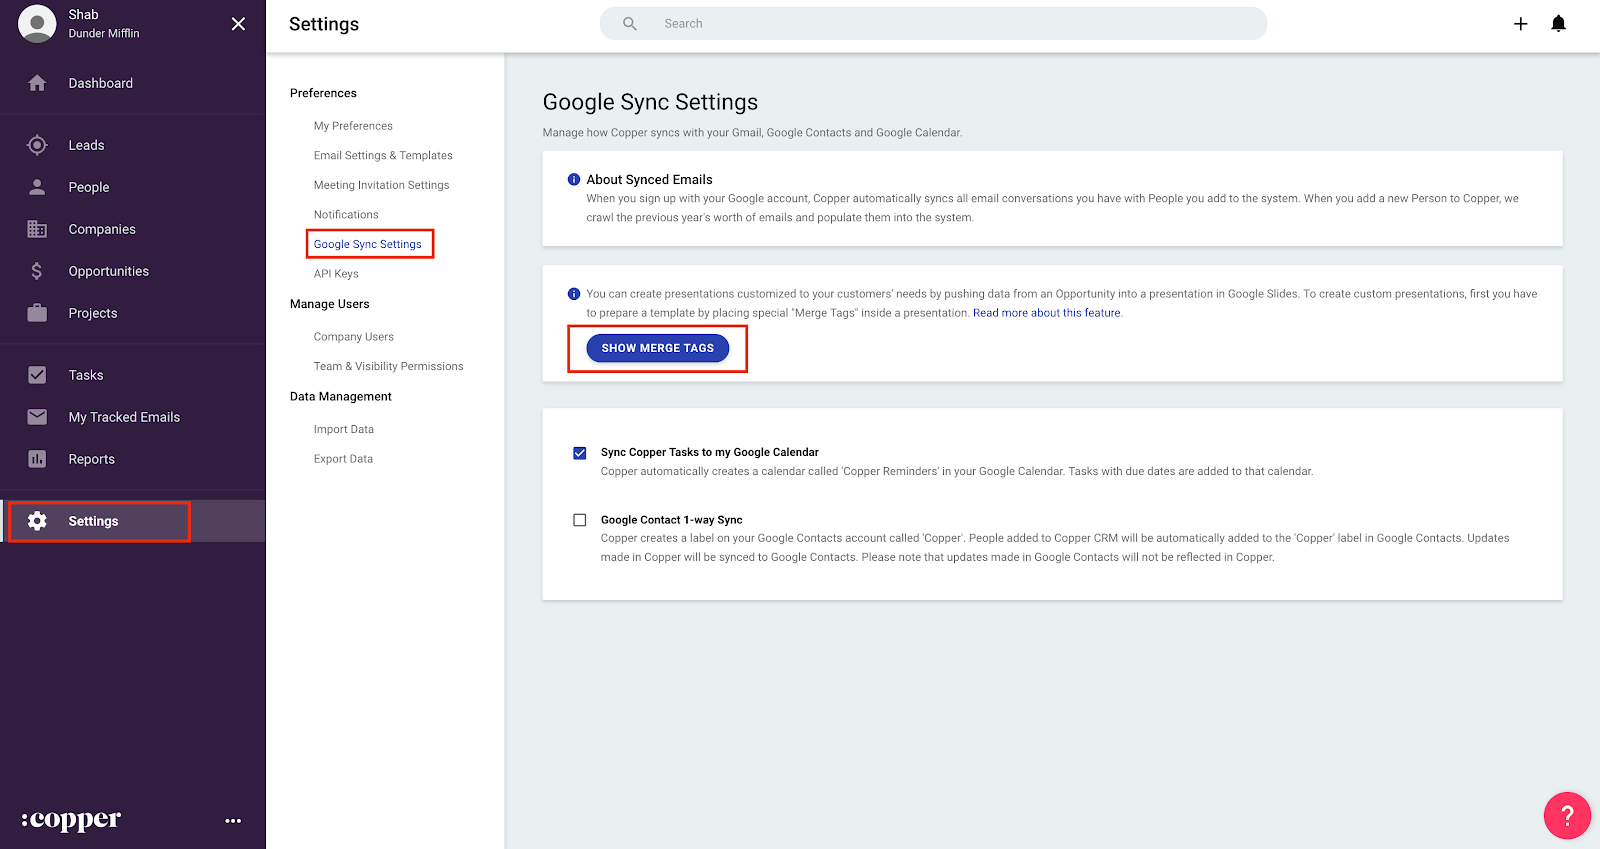
Task: Open the Opportunities label in the sidebar
Action: 109,271
